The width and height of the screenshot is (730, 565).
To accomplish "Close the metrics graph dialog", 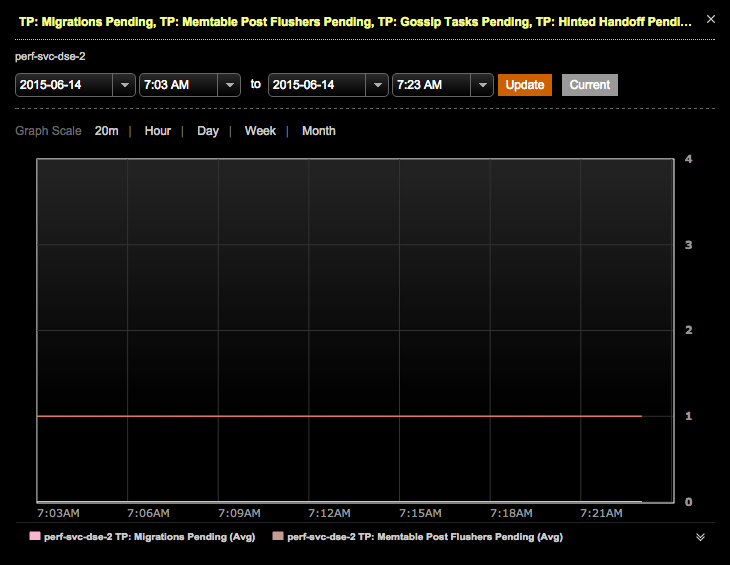I will pos(710,19).
